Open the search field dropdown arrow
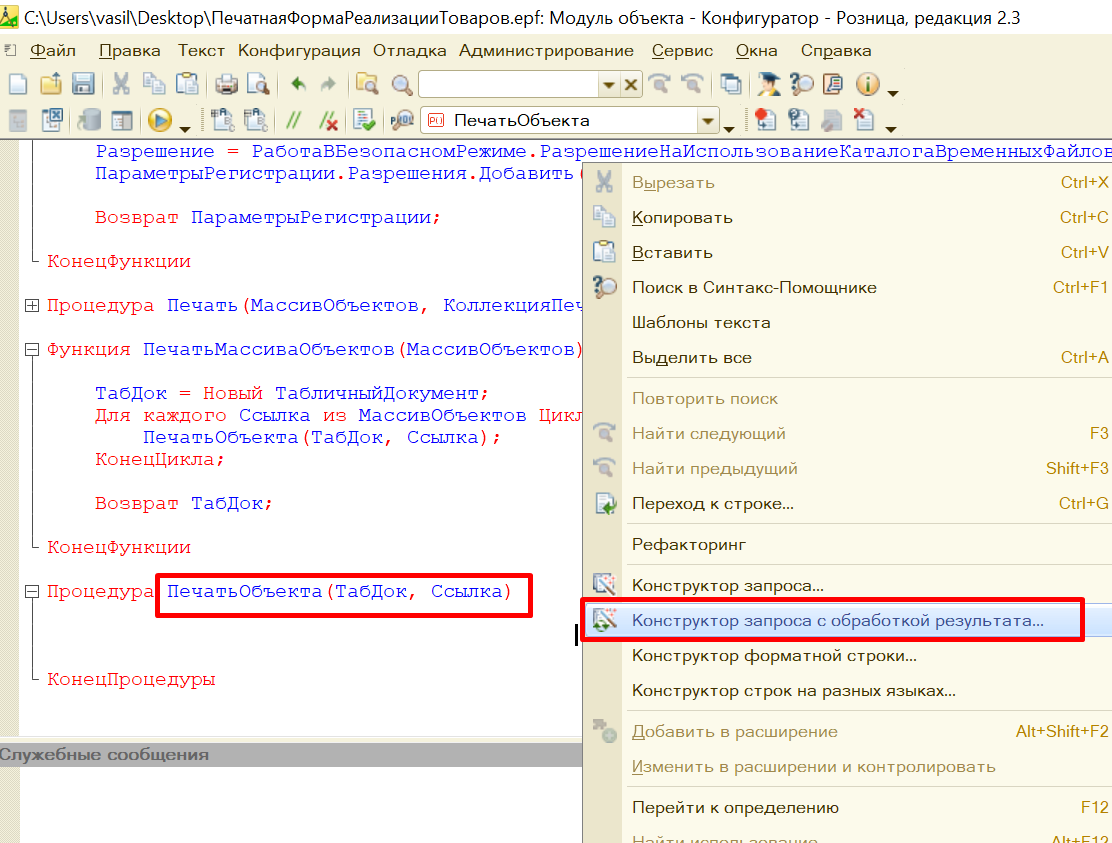Viewport: 1112px width, 843px height. click(608, 85)
